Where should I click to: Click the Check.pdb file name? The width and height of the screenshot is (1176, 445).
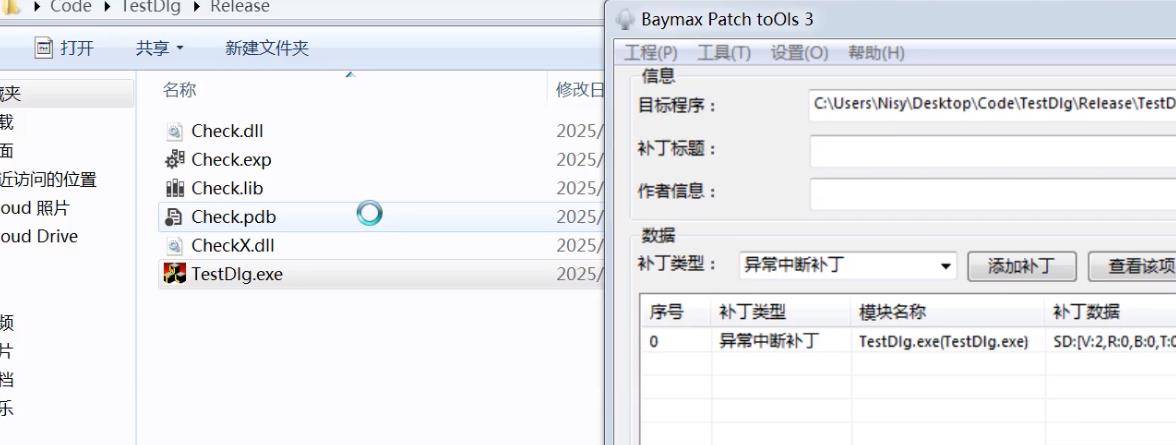click(234, 217)
